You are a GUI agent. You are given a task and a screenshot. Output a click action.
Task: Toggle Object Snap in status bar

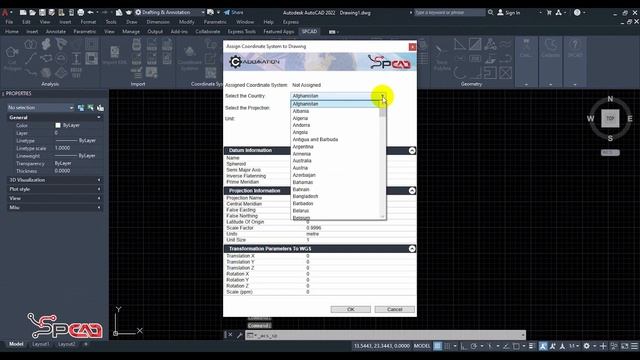tap(516, 346)
